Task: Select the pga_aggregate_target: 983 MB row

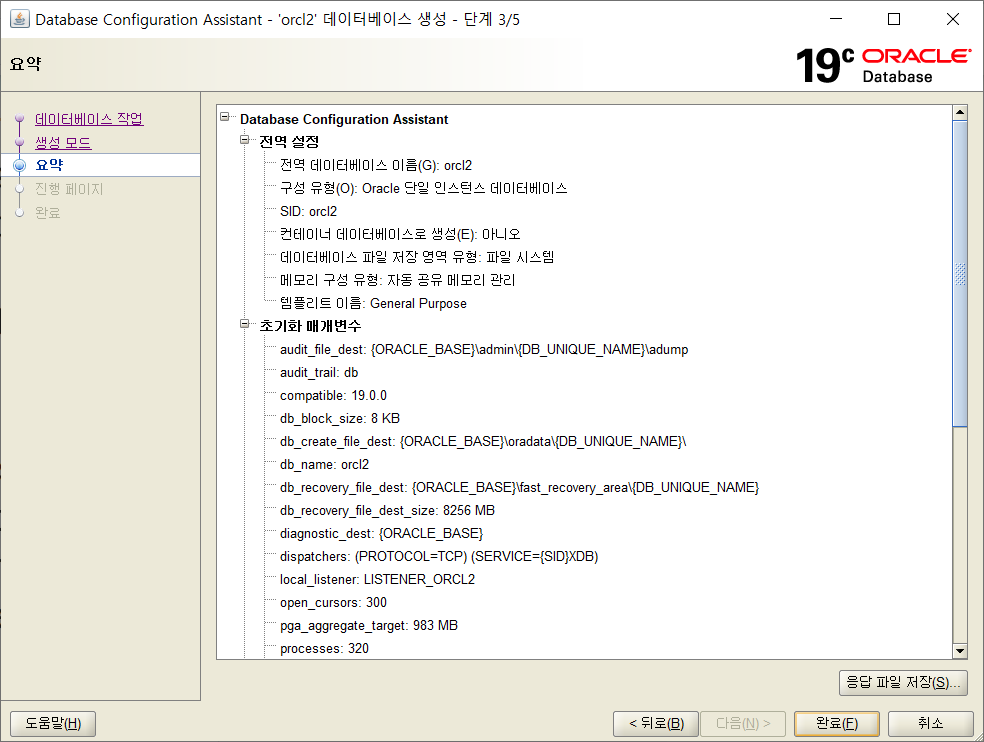Action: tap(369, 626)
